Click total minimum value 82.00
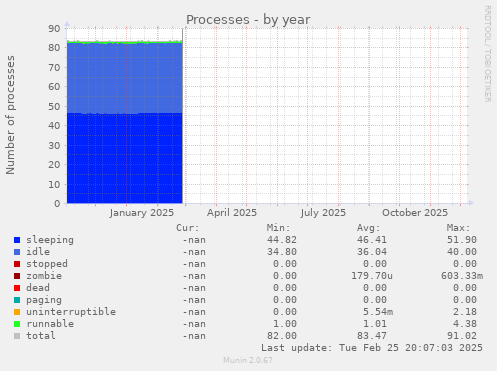 point(282,336)
